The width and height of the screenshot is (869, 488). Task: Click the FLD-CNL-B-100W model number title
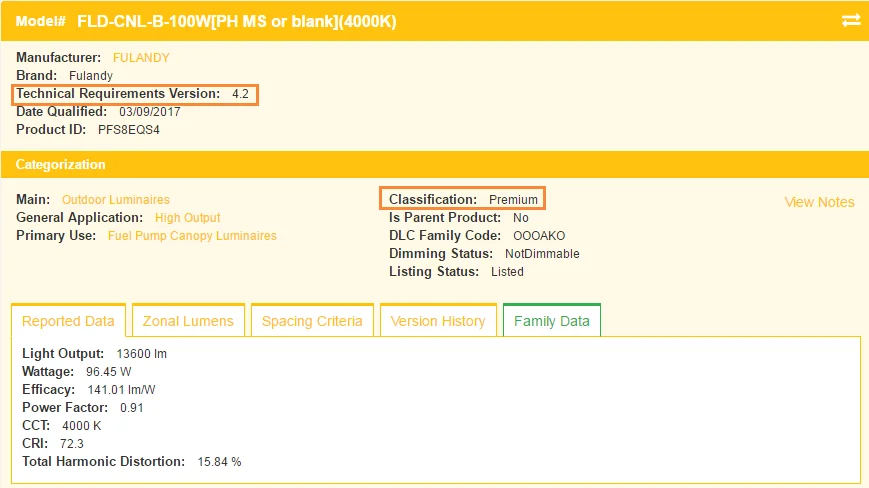[x=236, y=21]
